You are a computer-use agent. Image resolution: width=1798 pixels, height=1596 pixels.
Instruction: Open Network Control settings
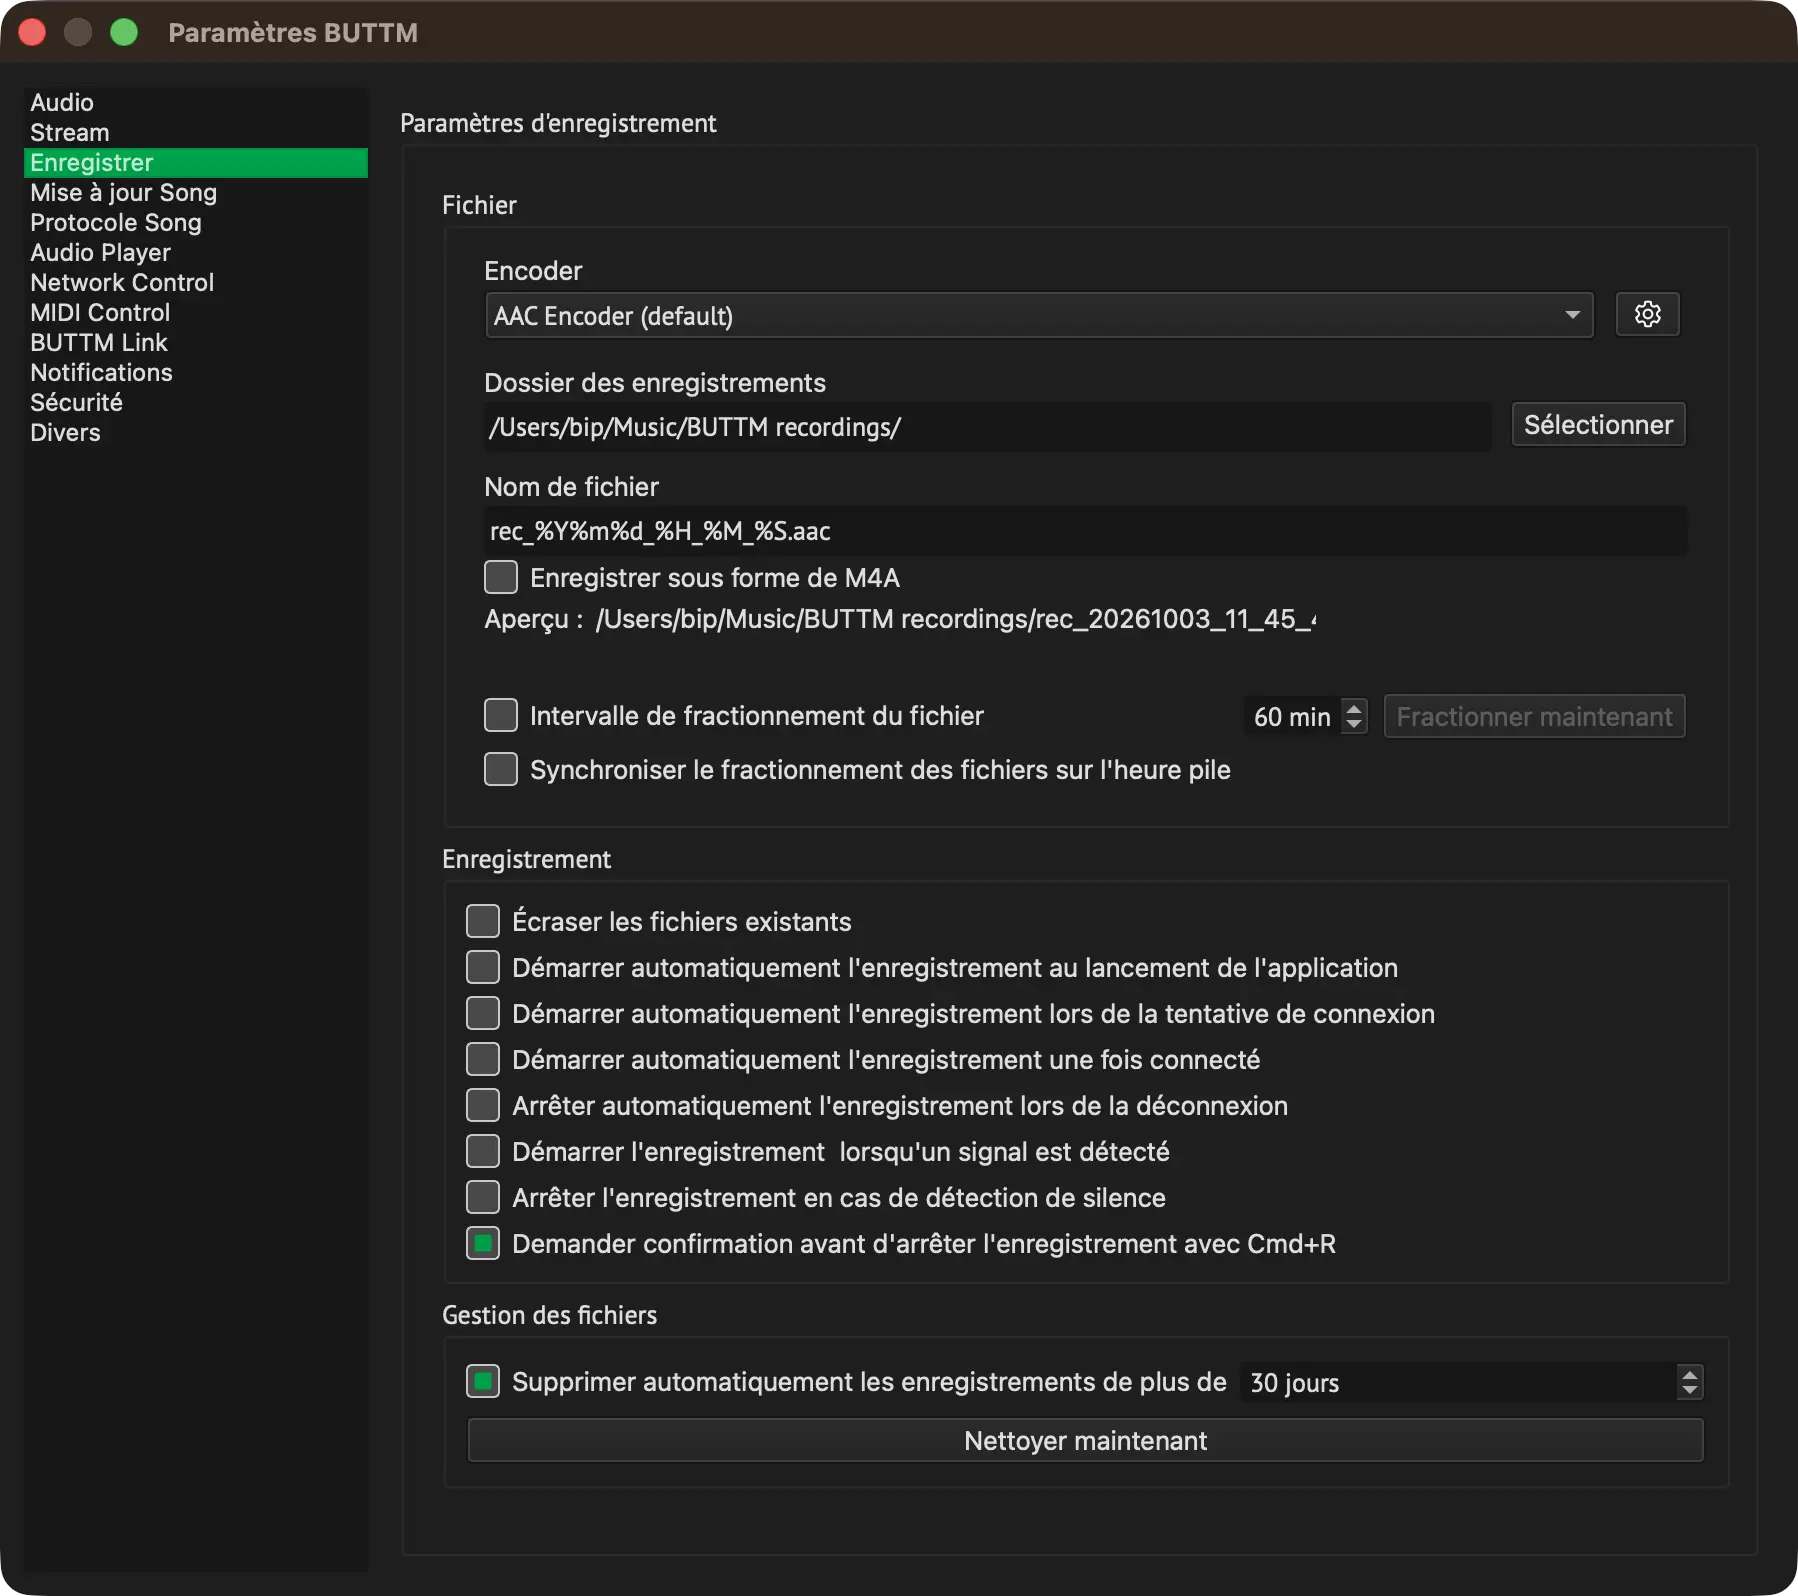(196, 283)
